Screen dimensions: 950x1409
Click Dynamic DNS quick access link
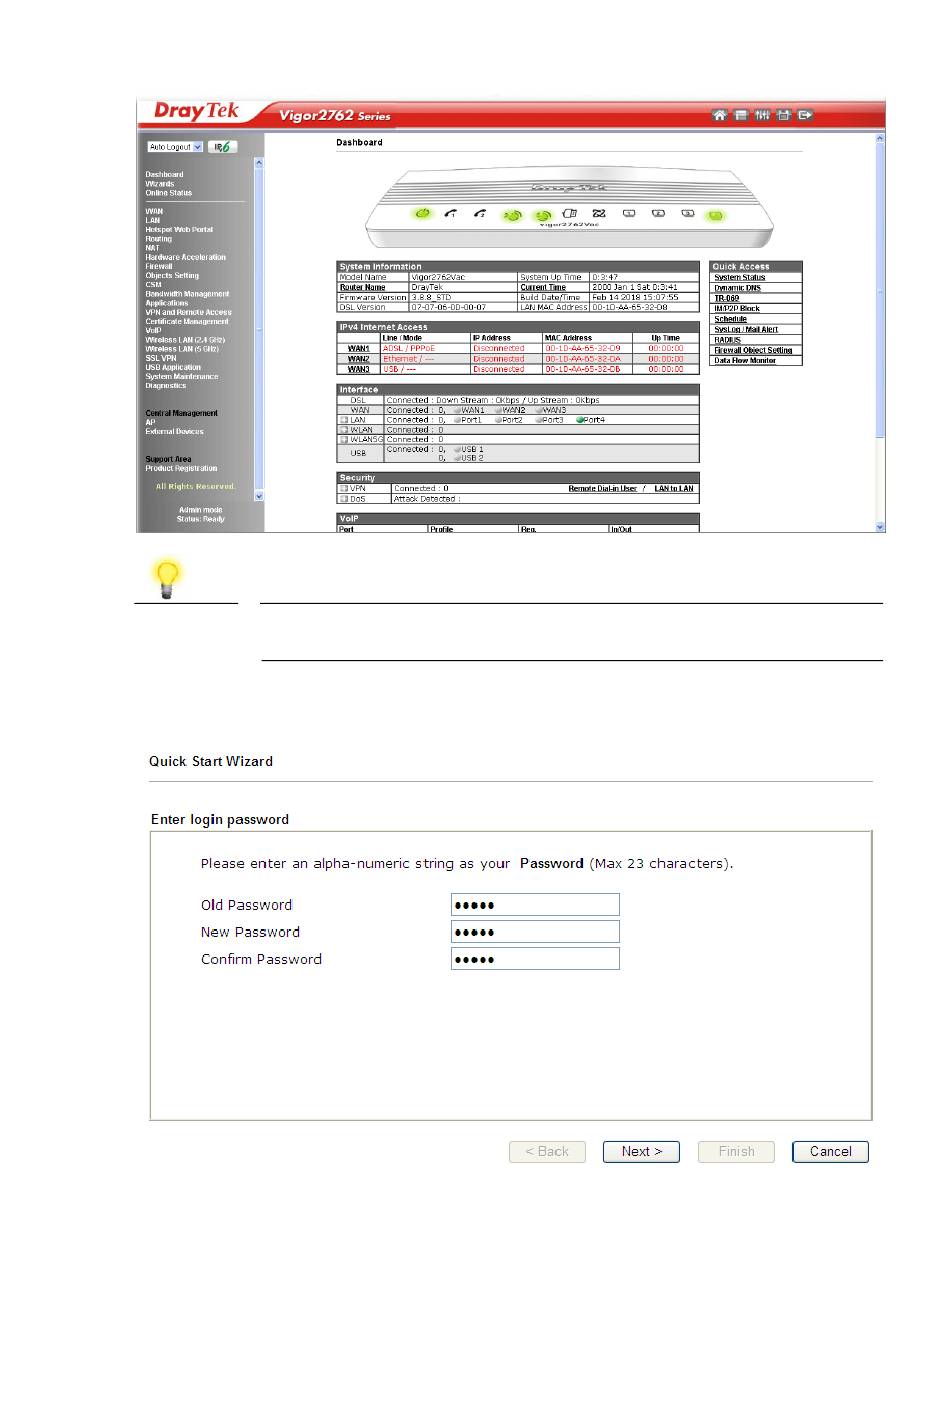(737, 288)
